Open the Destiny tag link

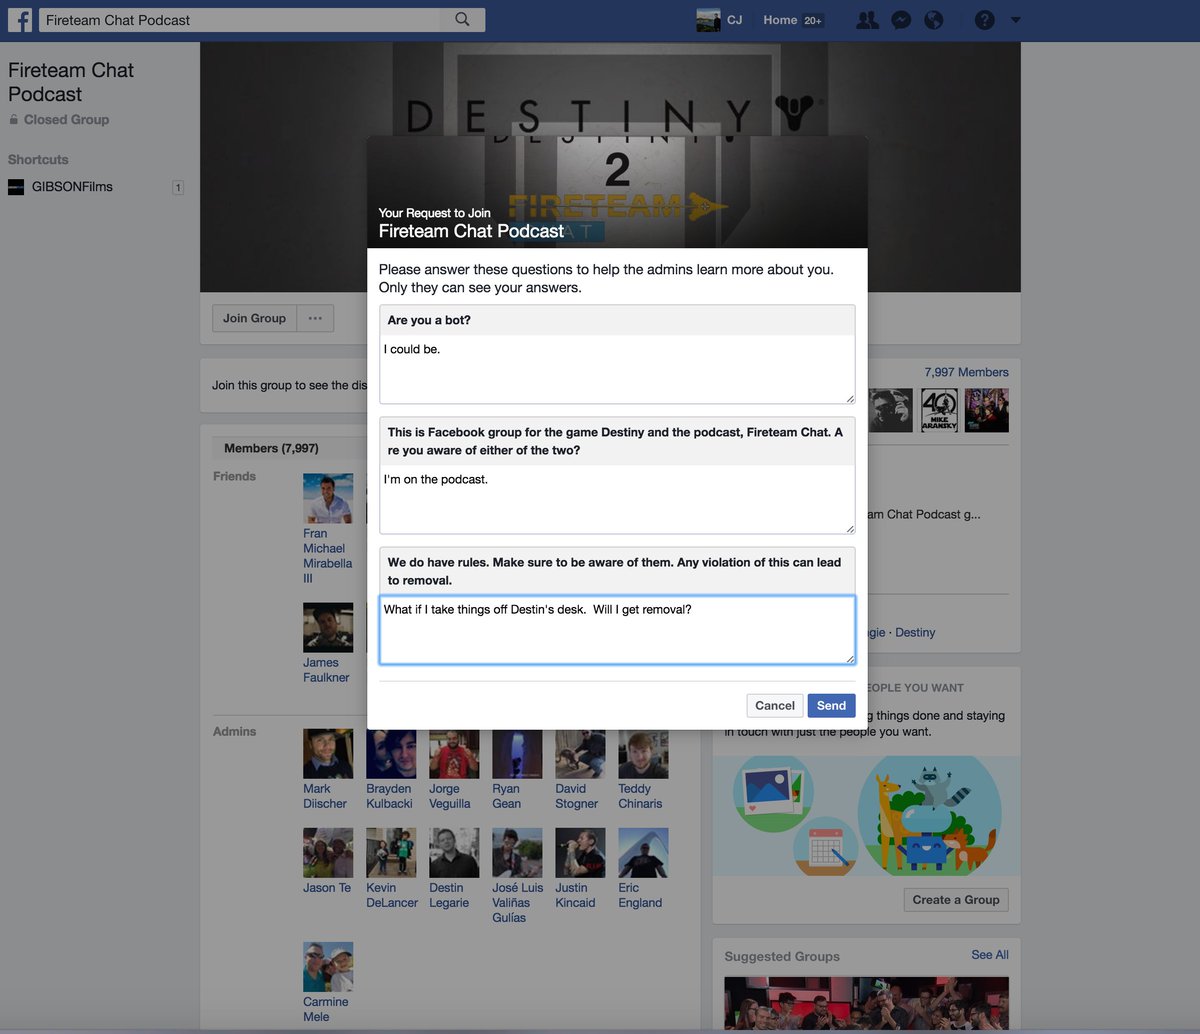pyautogui.click(x=915, y=633)
